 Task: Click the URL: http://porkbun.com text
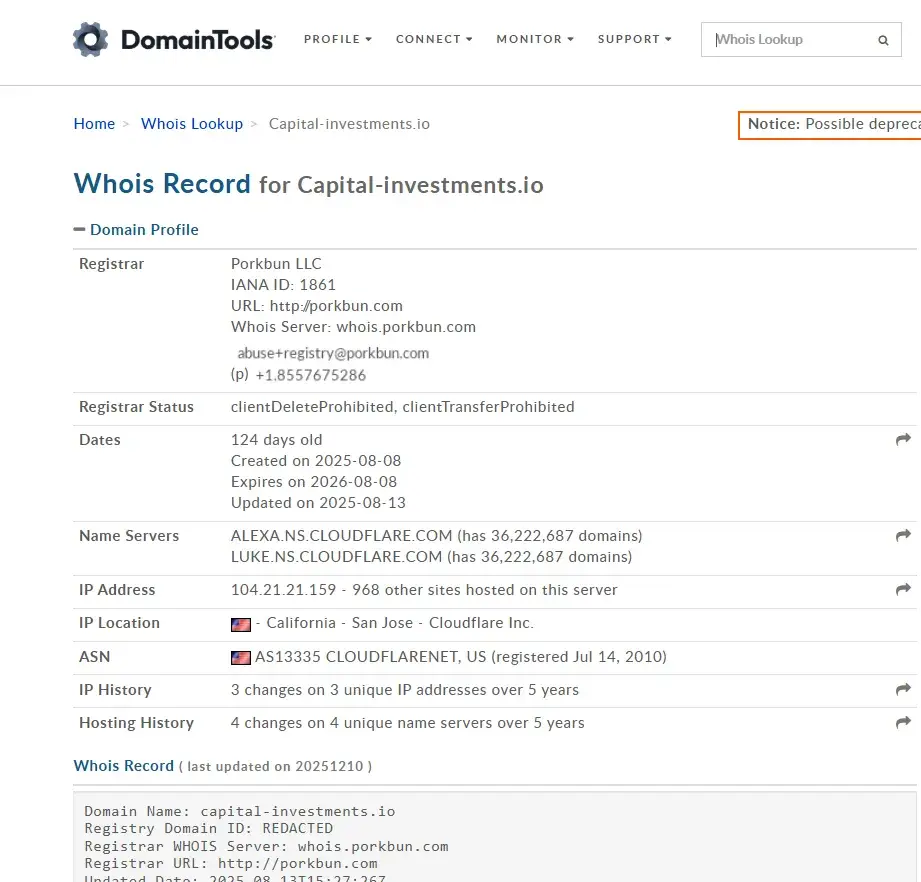317,306
